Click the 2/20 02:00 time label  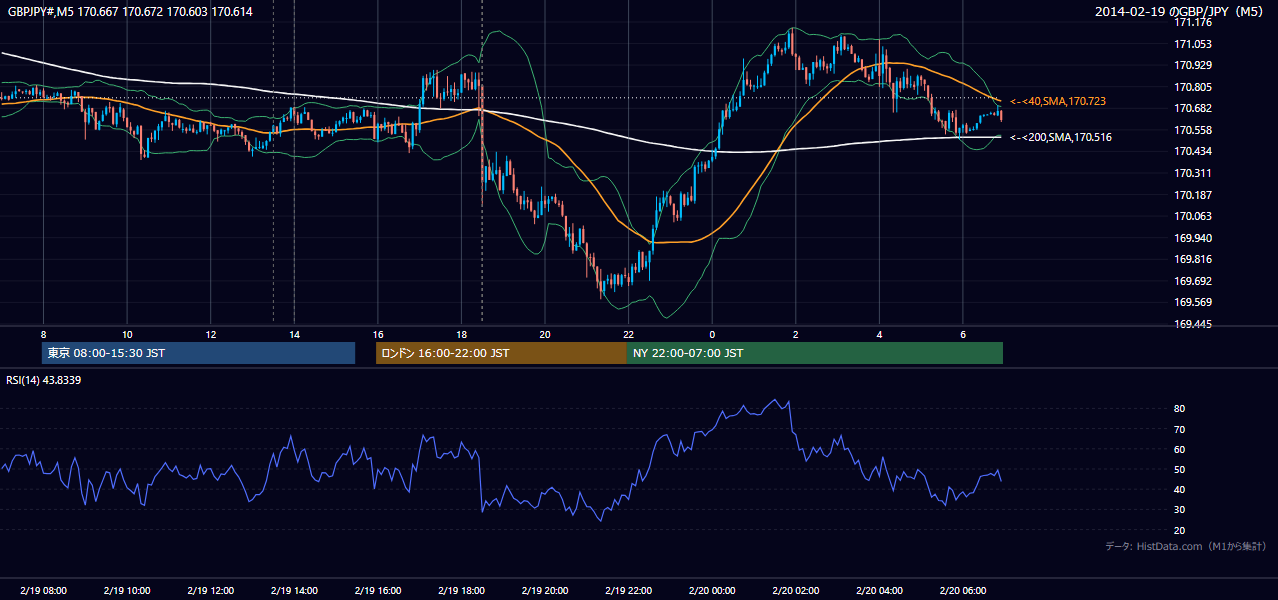[x=795, y=590]
